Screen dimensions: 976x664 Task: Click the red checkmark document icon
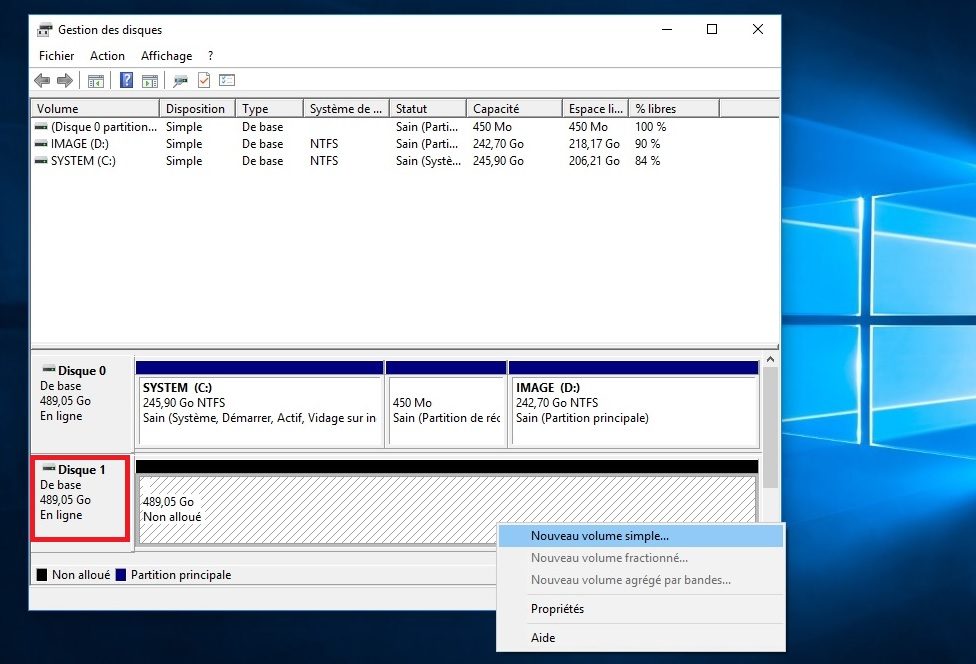204,81
